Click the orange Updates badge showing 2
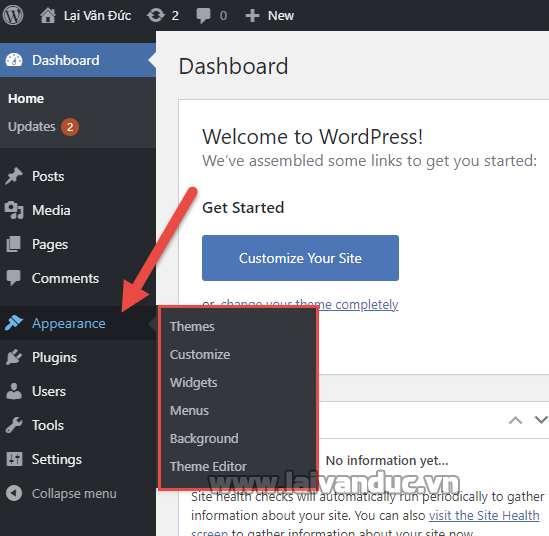The height and width of the screenshot is (536, 549). coord(70,127)
